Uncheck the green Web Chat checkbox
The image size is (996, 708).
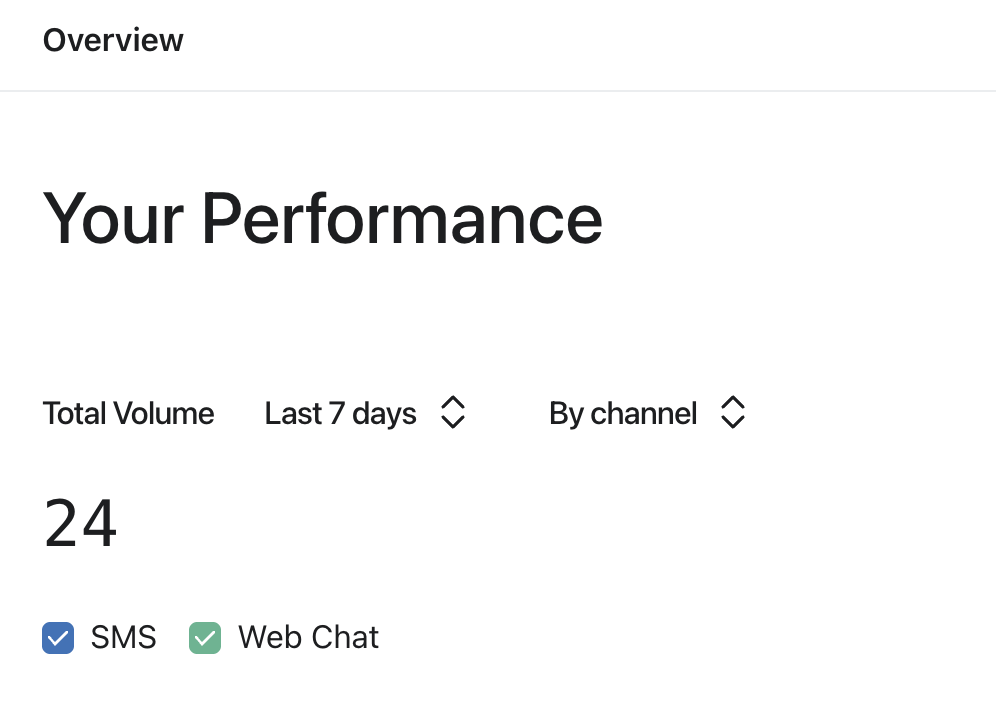205,638
